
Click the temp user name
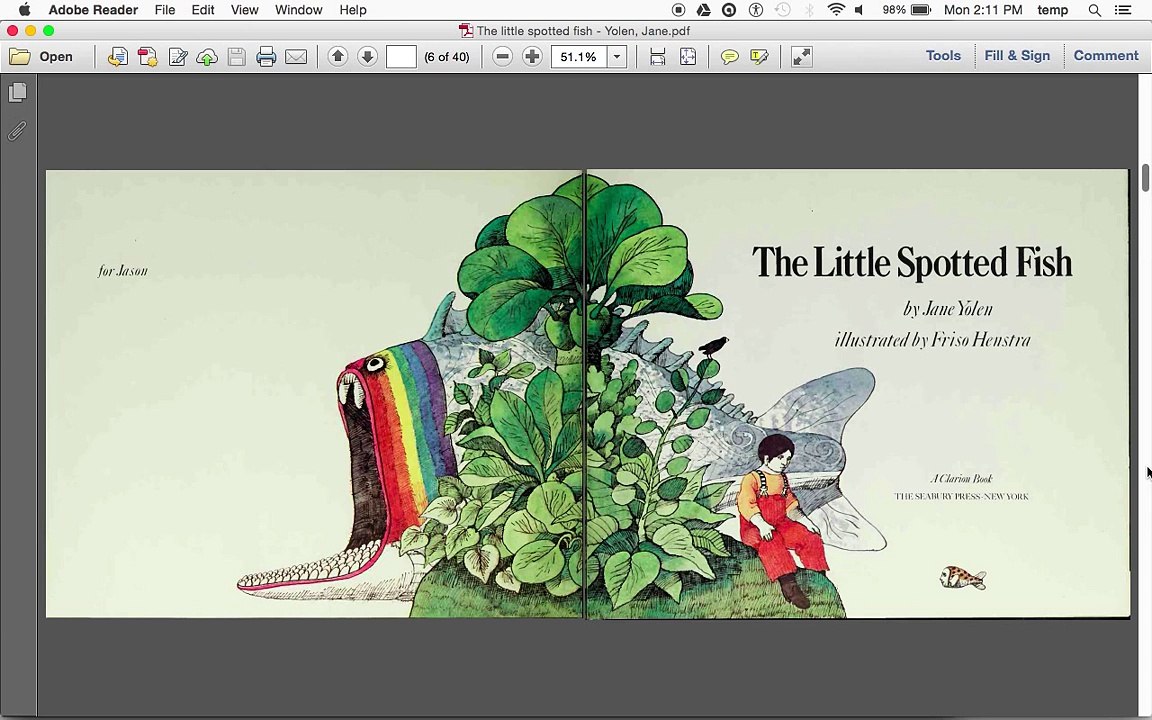(x=1052, y=10)
